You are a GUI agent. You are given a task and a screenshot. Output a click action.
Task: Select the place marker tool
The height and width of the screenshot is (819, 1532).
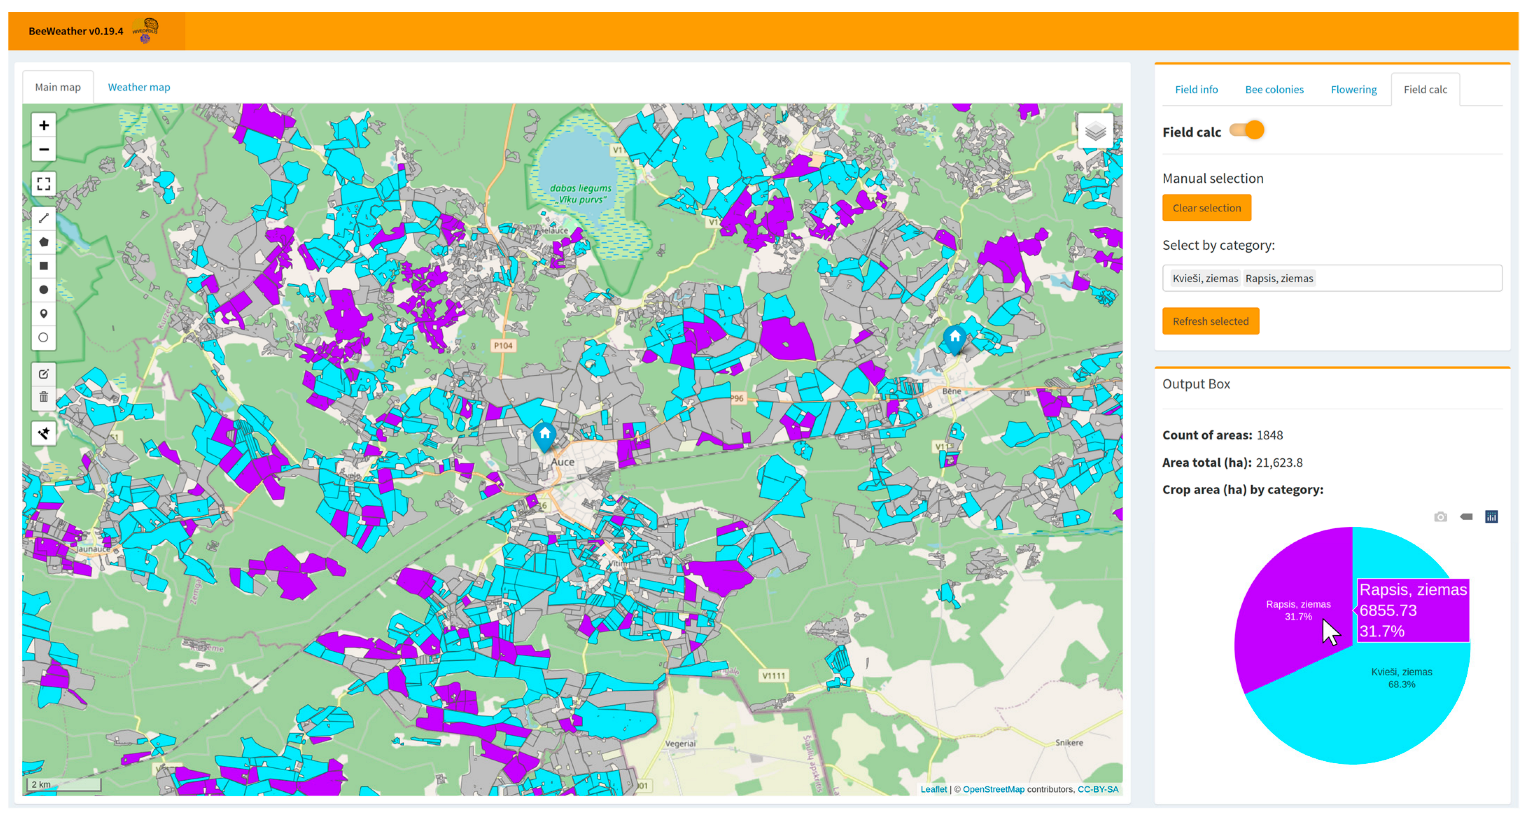44,314
